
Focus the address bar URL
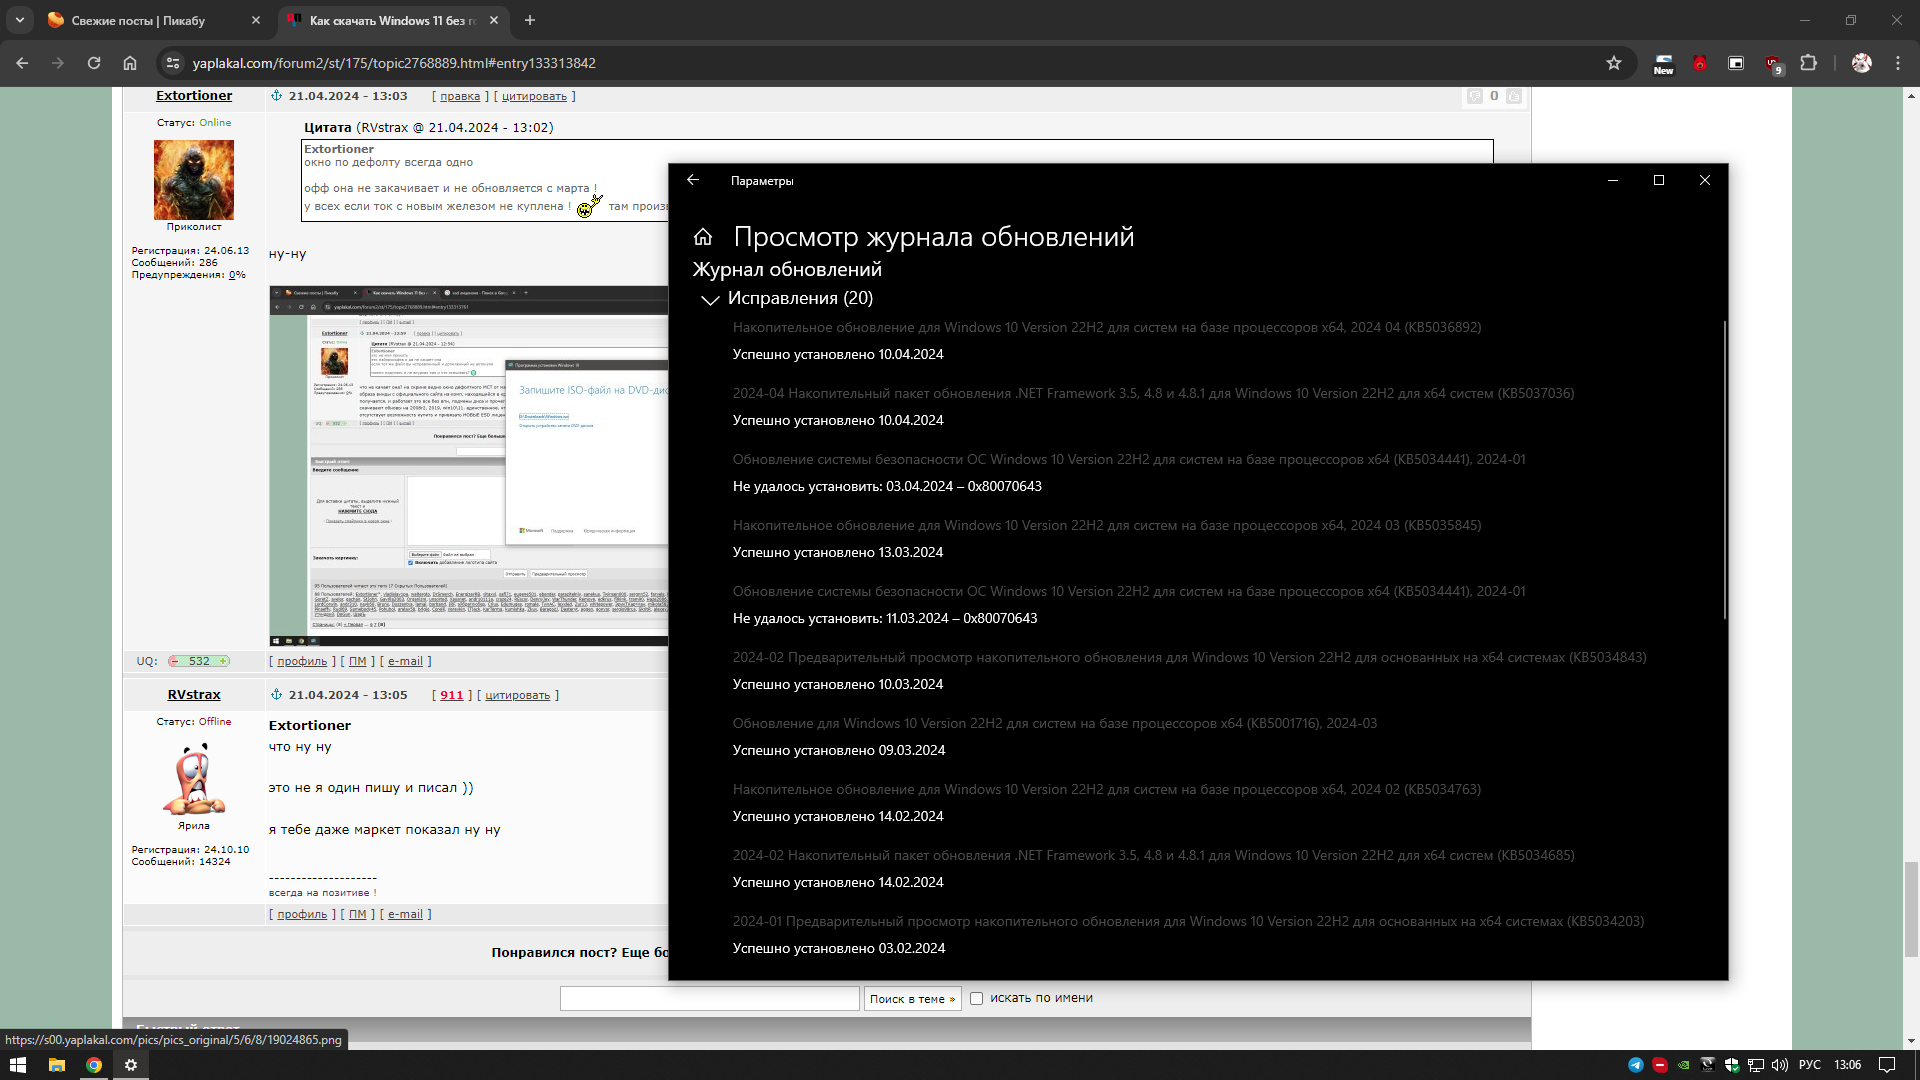[x=394, y=63]
